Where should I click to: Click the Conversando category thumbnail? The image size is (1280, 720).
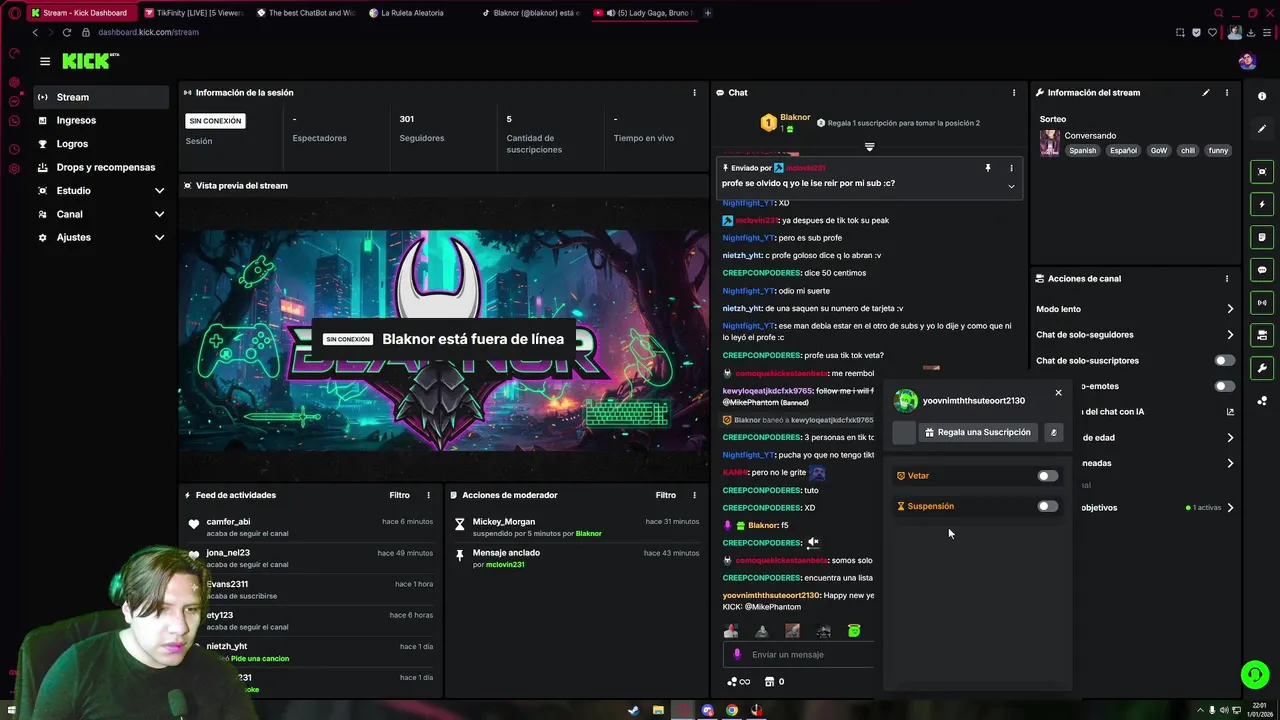(1050, 144)
